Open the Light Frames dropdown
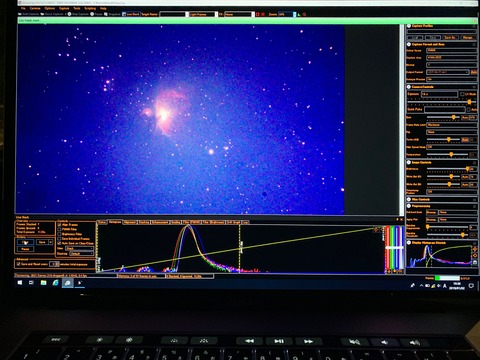The height and width of the screenshot is (360, 480). [203, 14]
